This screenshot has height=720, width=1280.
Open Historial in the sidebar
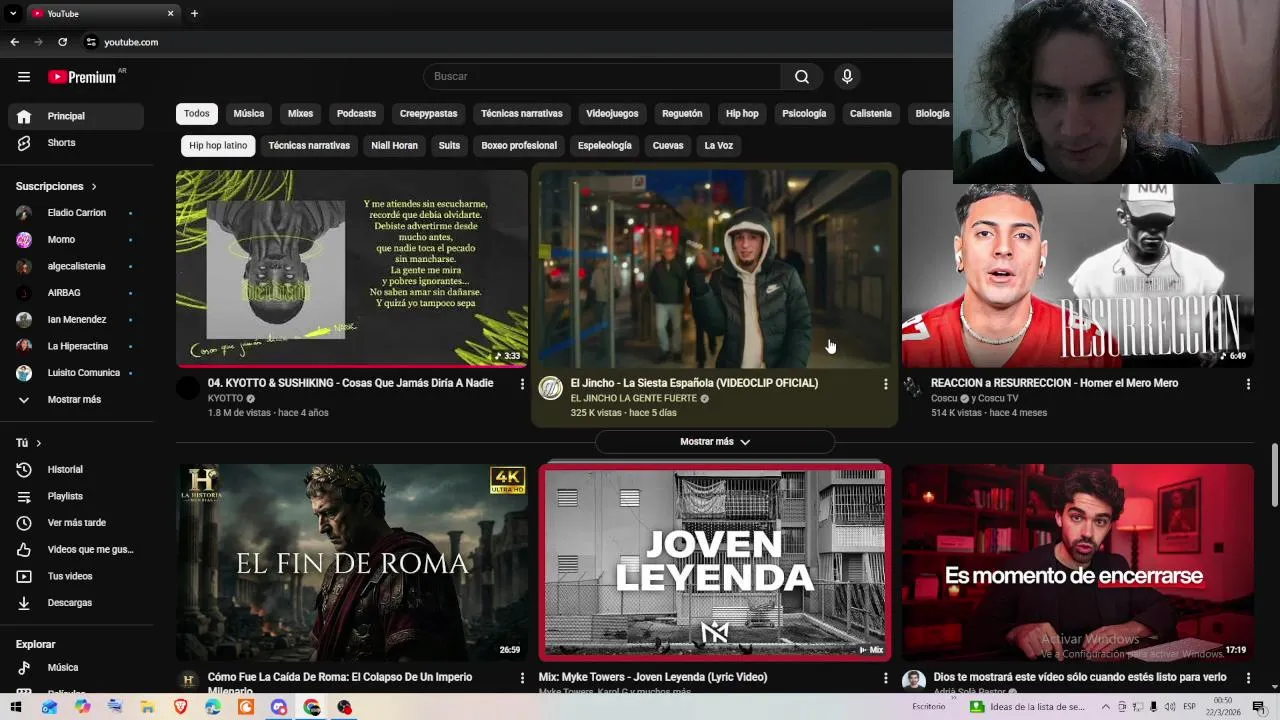76,469
